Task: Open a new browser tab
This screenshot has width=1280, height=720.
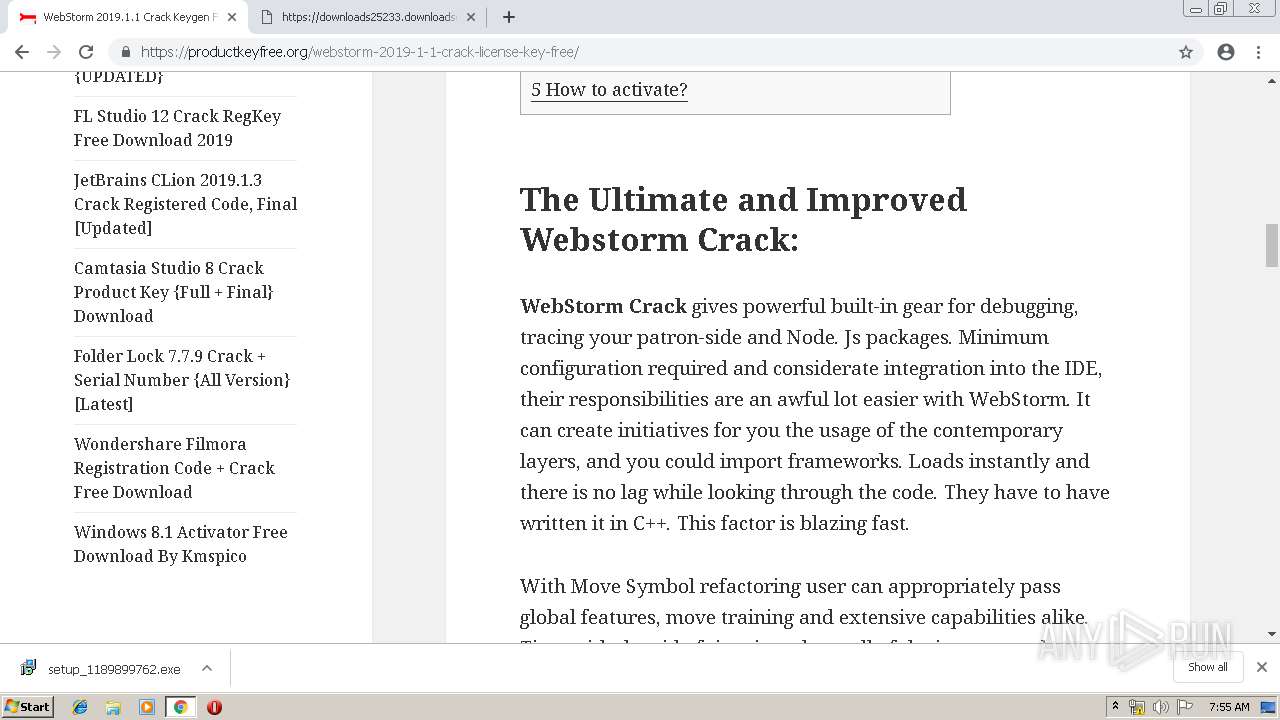Action: pos(508,17)
